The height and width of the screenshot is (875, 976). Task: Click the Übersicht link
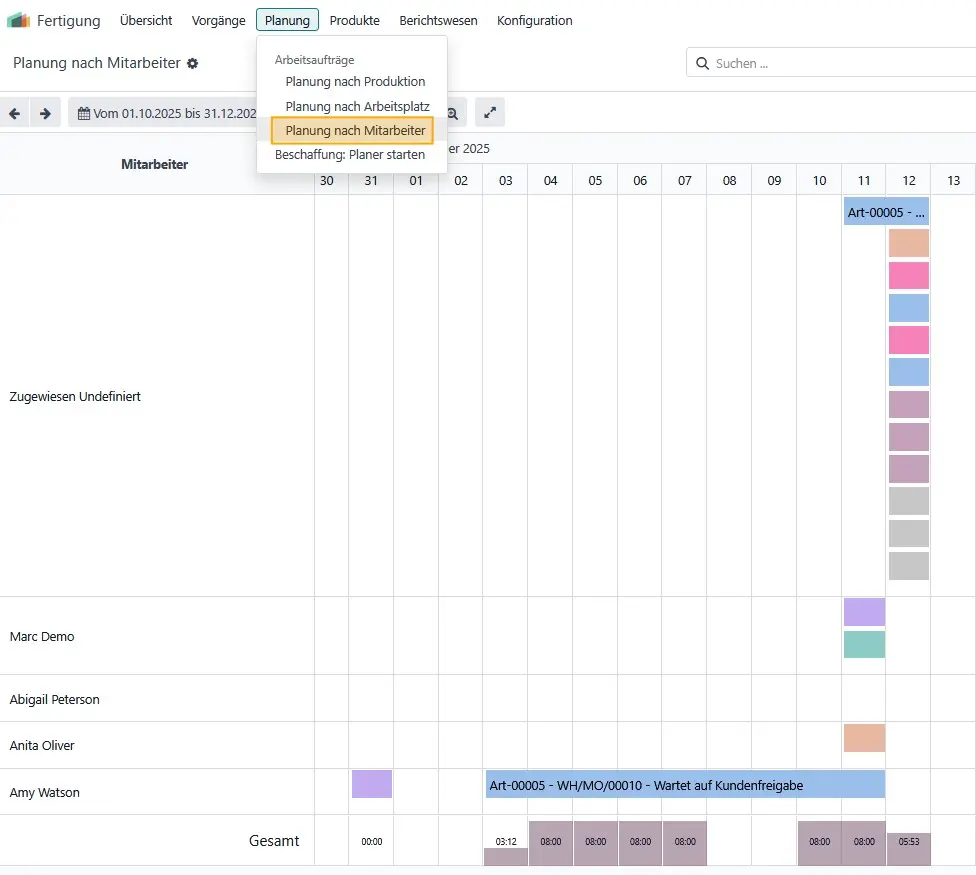[x=146, y=20]
